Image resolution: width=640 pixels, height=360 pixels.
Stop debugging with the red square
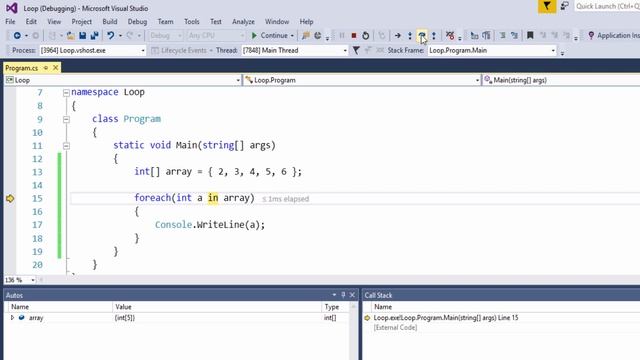point(354,36)
